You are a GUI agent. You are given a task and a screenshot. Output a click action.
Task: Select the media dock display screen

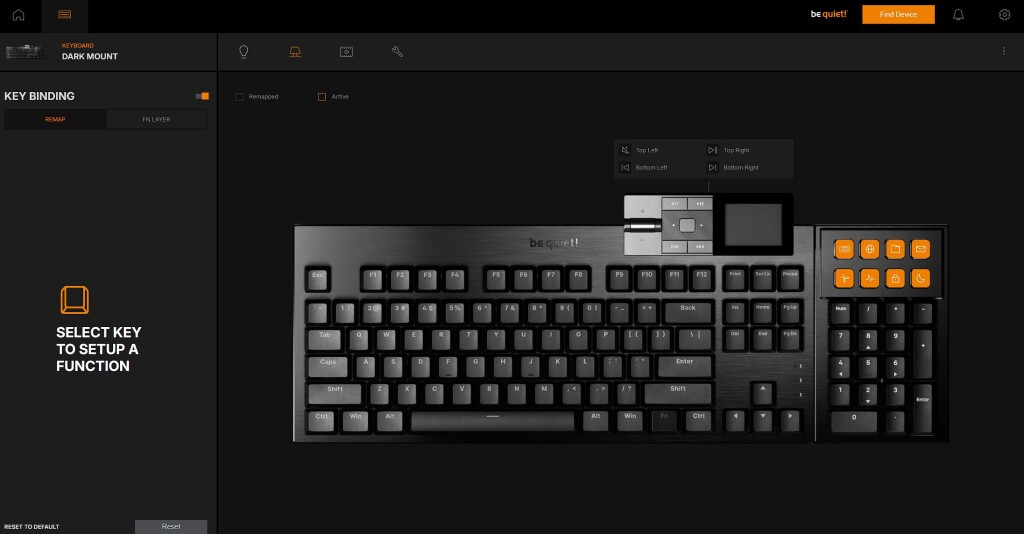(753, 225)
